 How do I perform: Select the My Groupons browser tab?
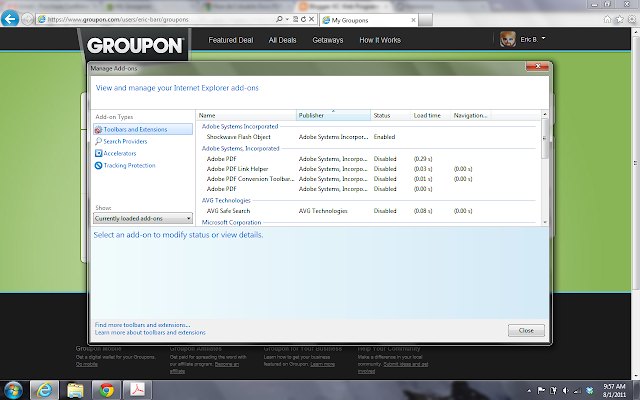point(369,20)
